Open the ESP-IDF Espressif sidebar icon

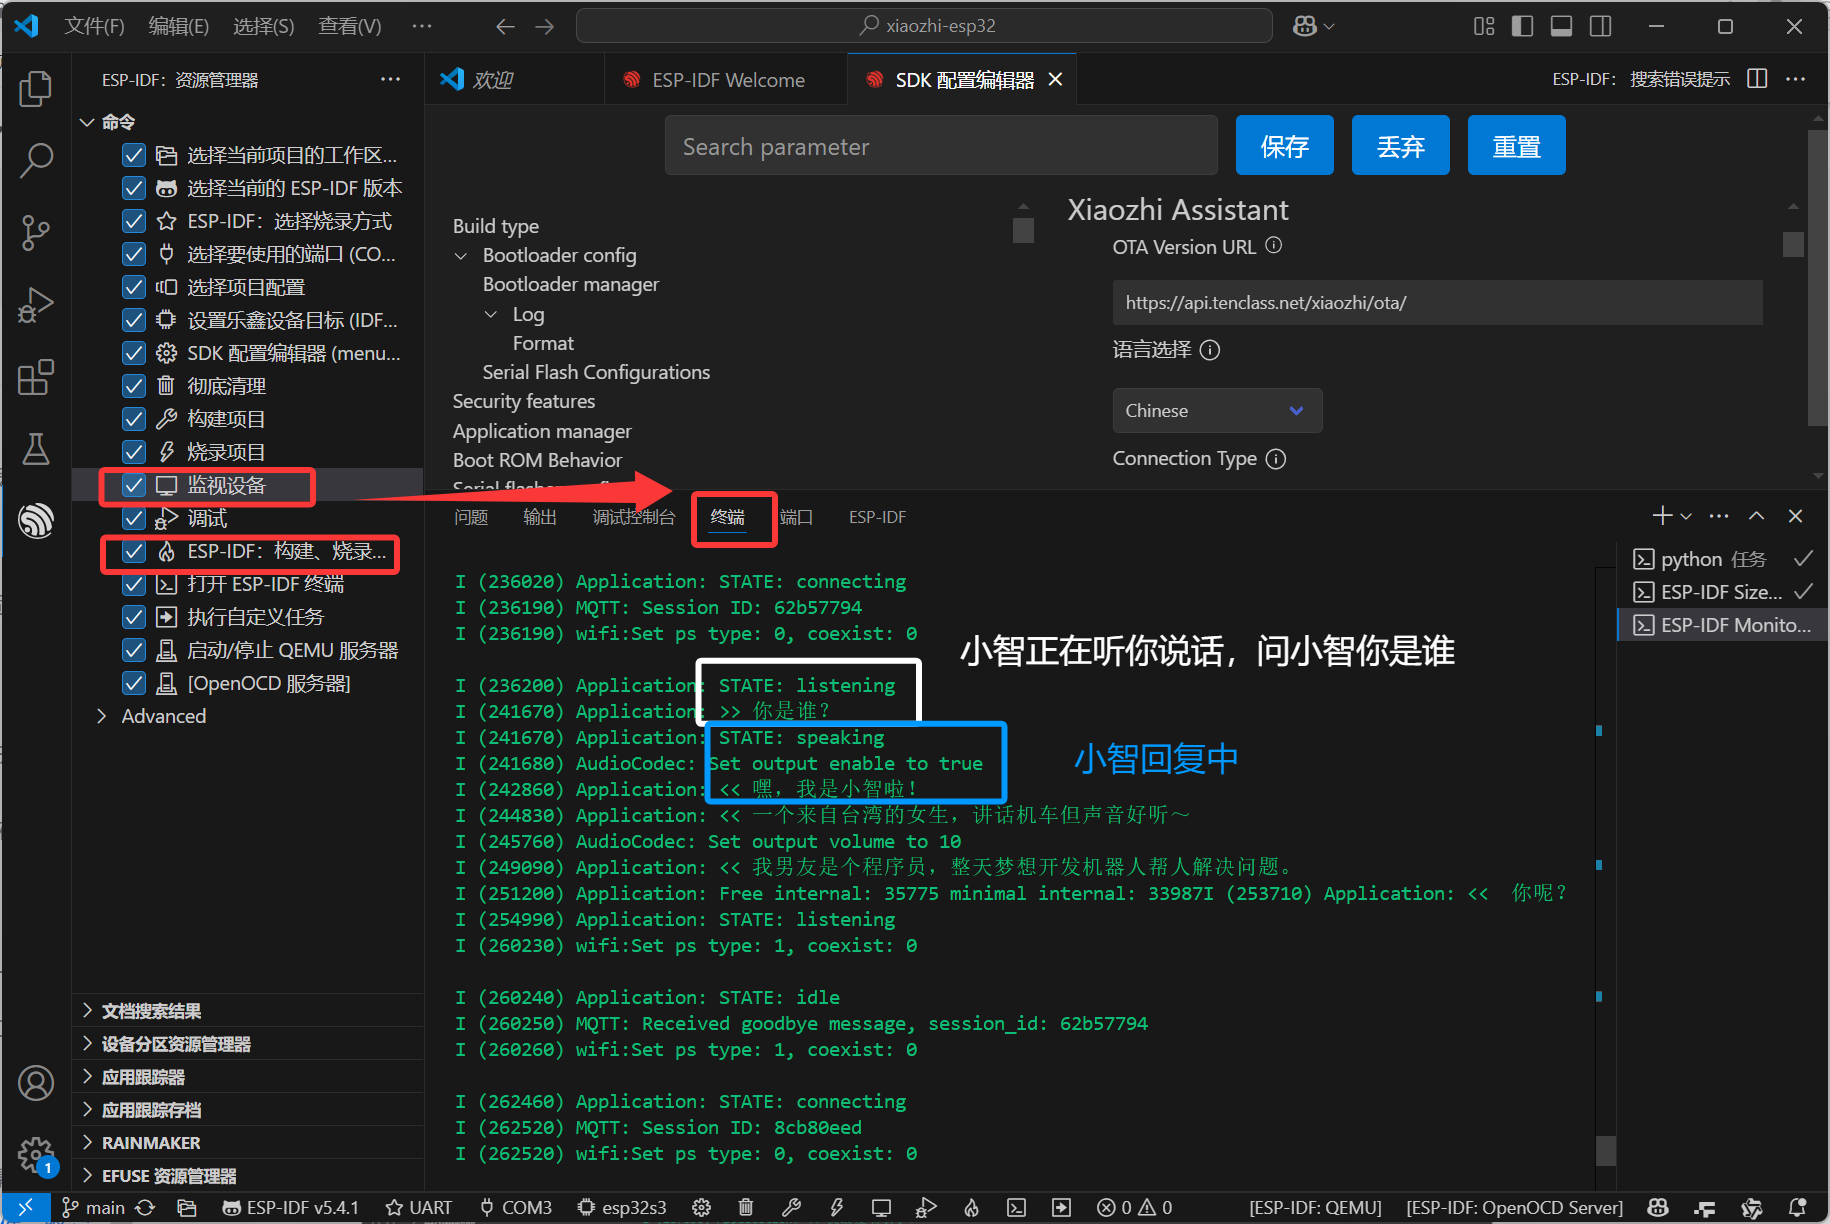coord(36,520)
